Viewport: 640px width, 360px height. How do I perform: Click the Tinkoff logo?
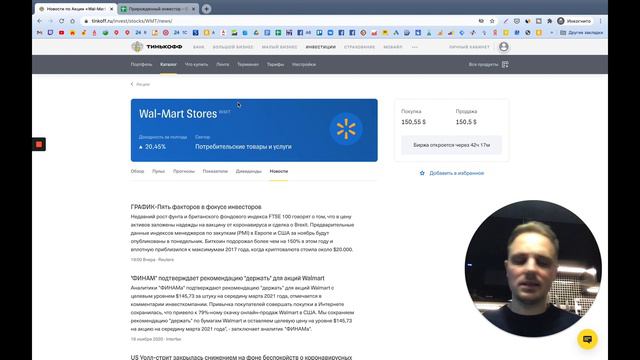(x=157, y=47)
